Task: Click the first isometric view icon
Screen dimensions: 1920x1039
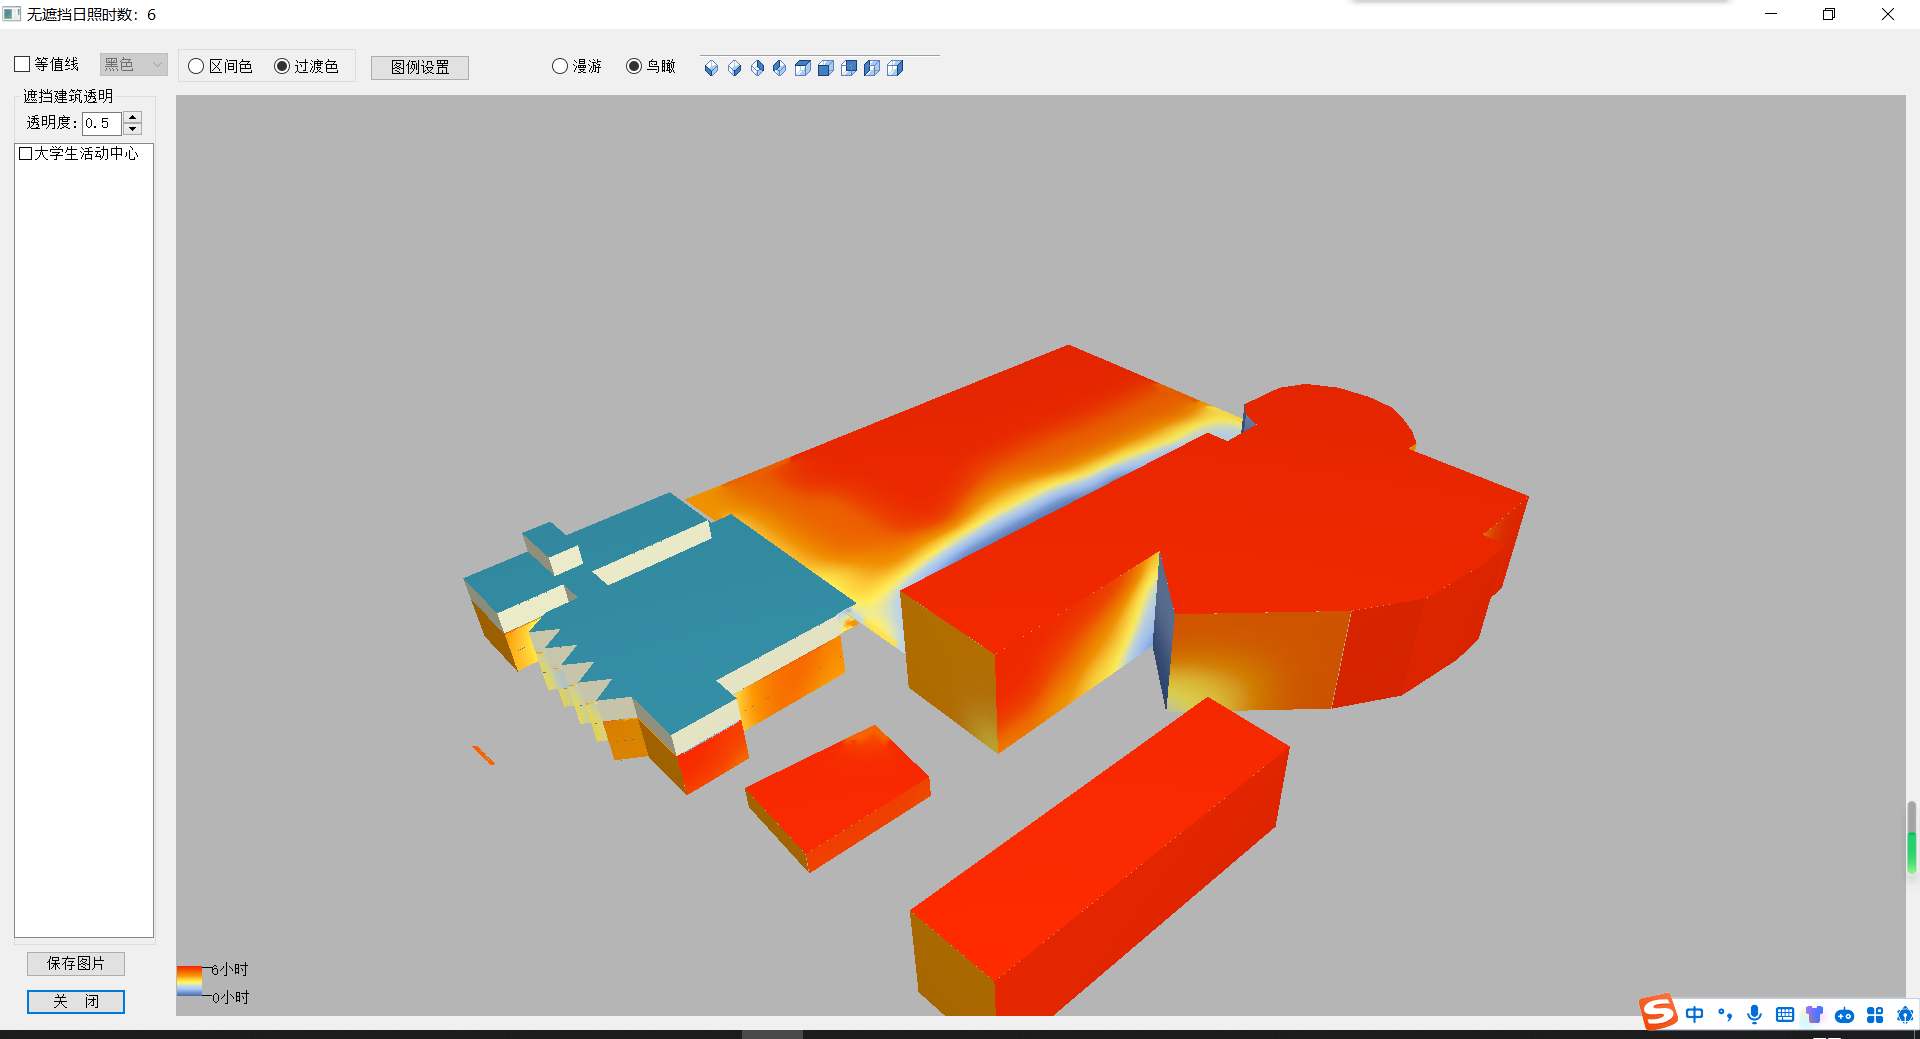Action: [711, 68]
